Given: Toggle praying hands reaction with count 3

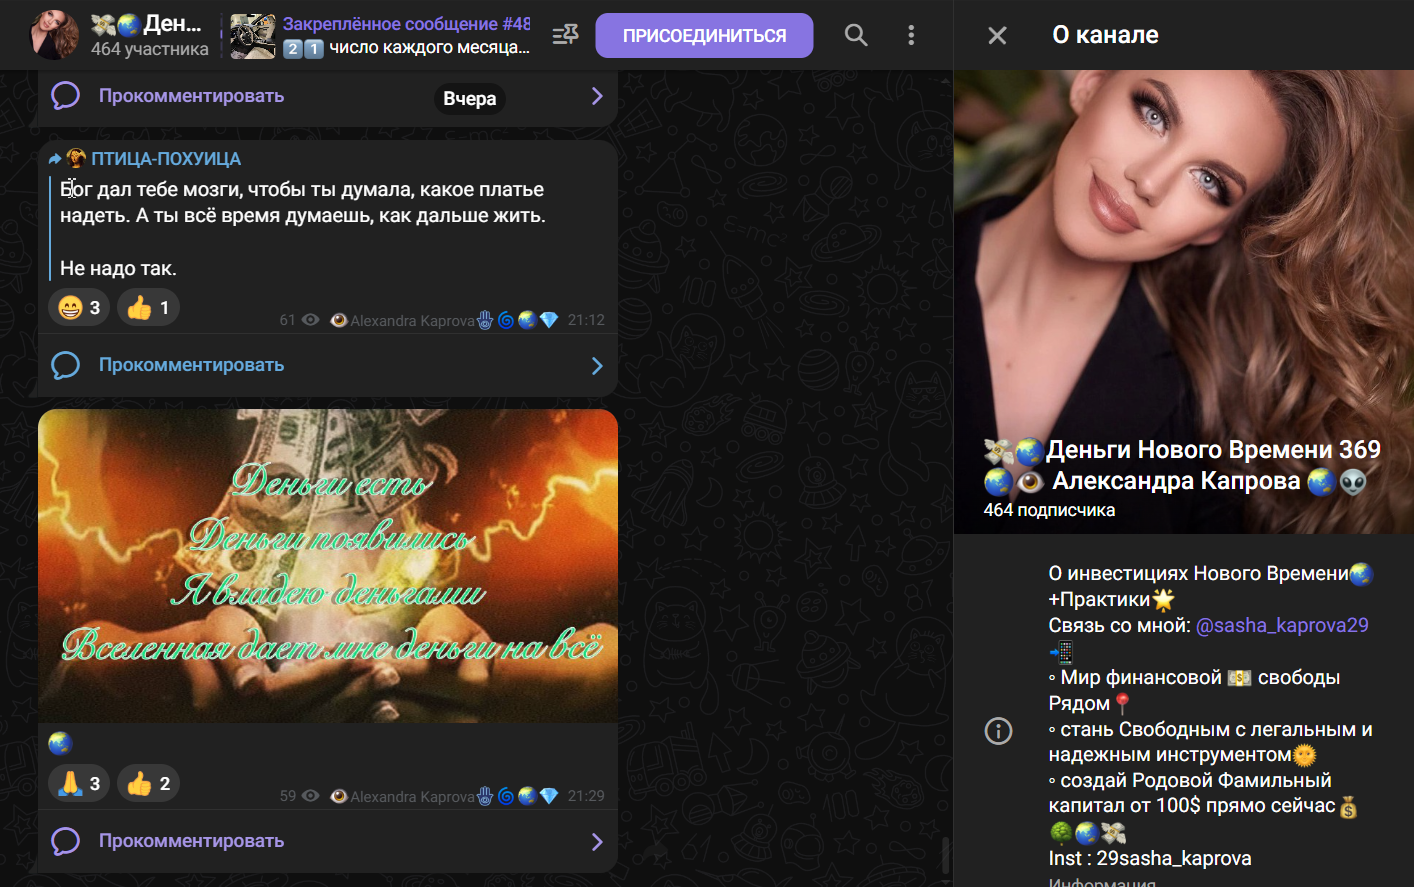Looking at the screenshot, I should 79,783.
